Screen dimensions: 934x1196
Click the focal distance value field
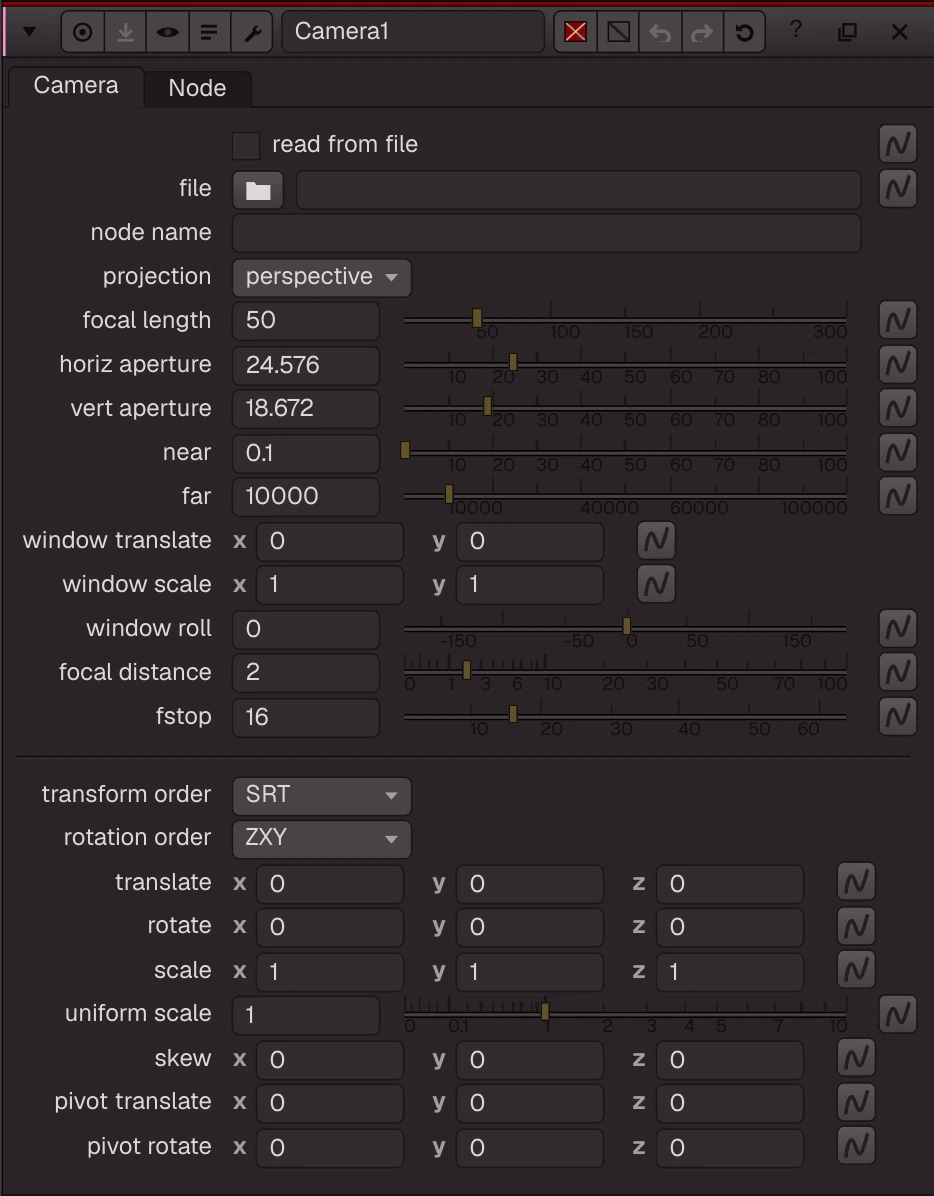click(306, 673)
